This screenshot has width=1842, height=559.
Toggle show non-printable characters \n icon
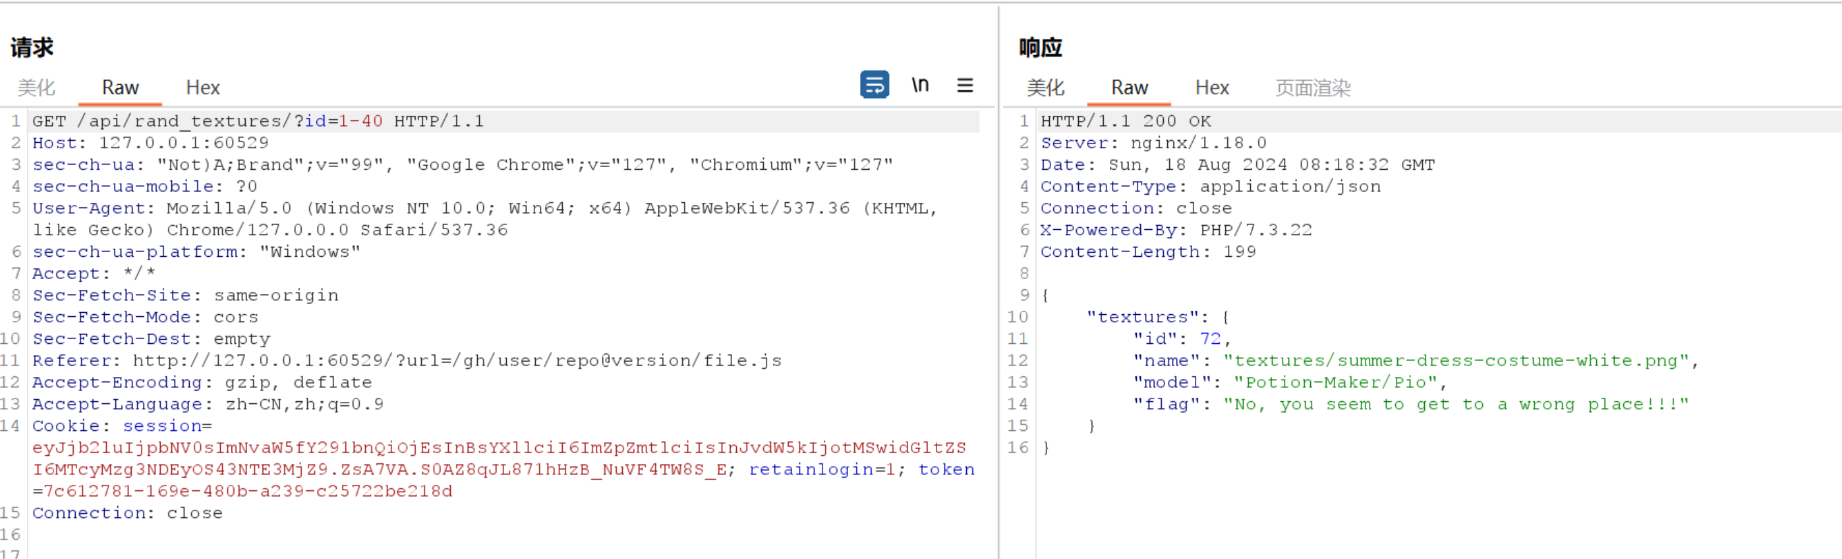[920, 85]
